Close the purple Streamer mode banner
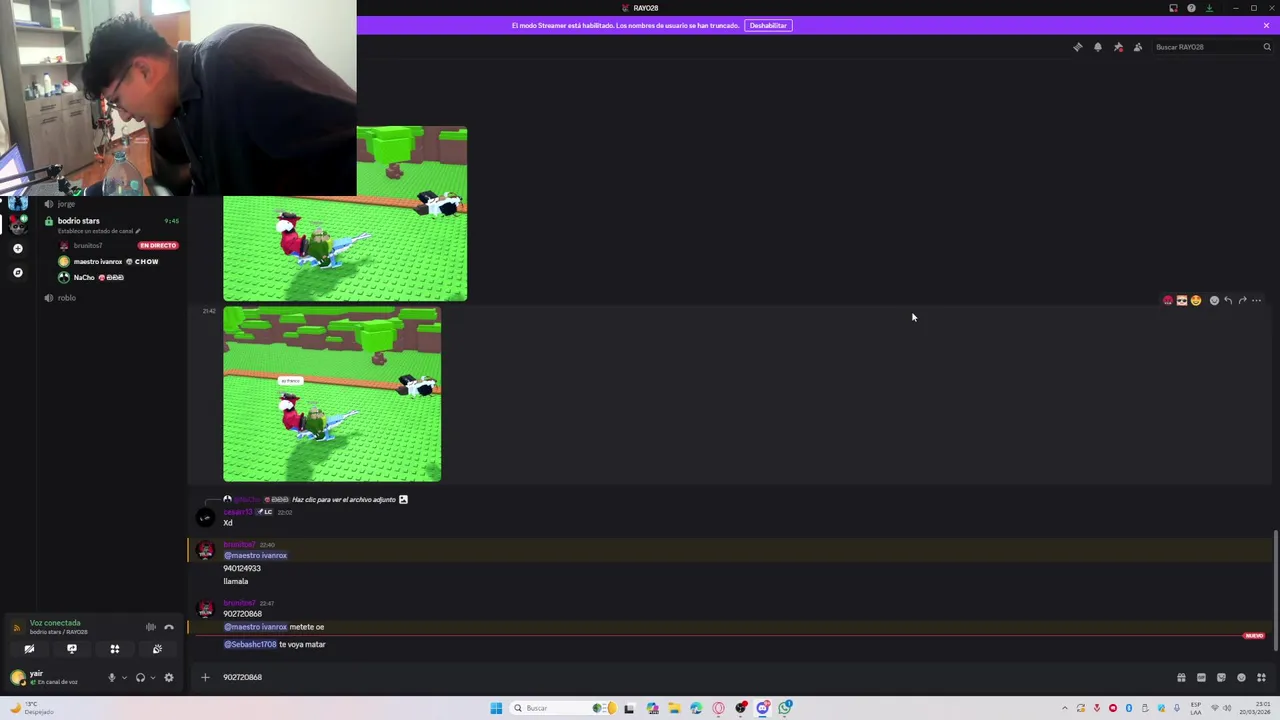1280x720 pixels. click(x=1266, y=25)
